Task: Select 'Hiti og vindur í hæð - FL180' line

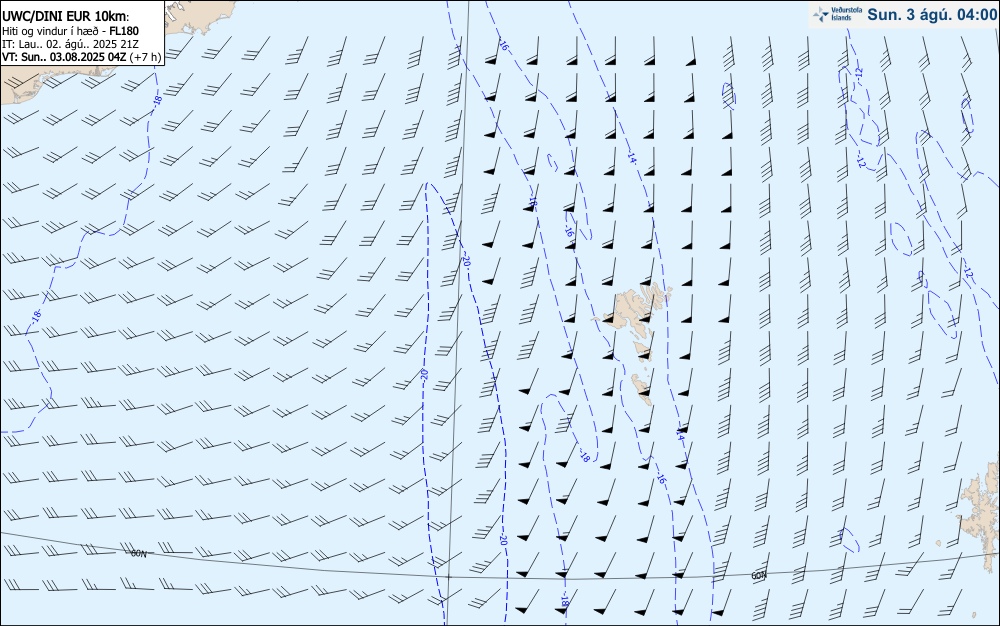Action: point(70,31)
